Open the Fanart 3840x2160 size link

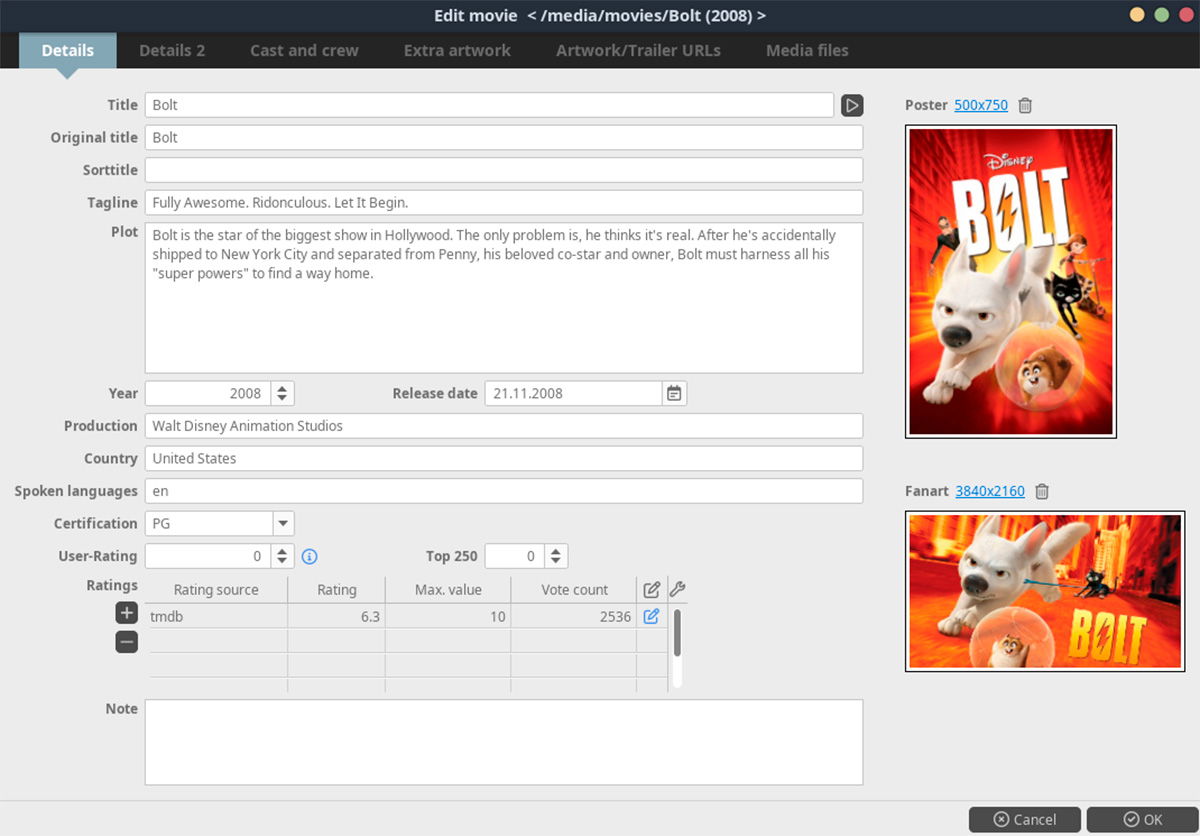click(990, 491)
